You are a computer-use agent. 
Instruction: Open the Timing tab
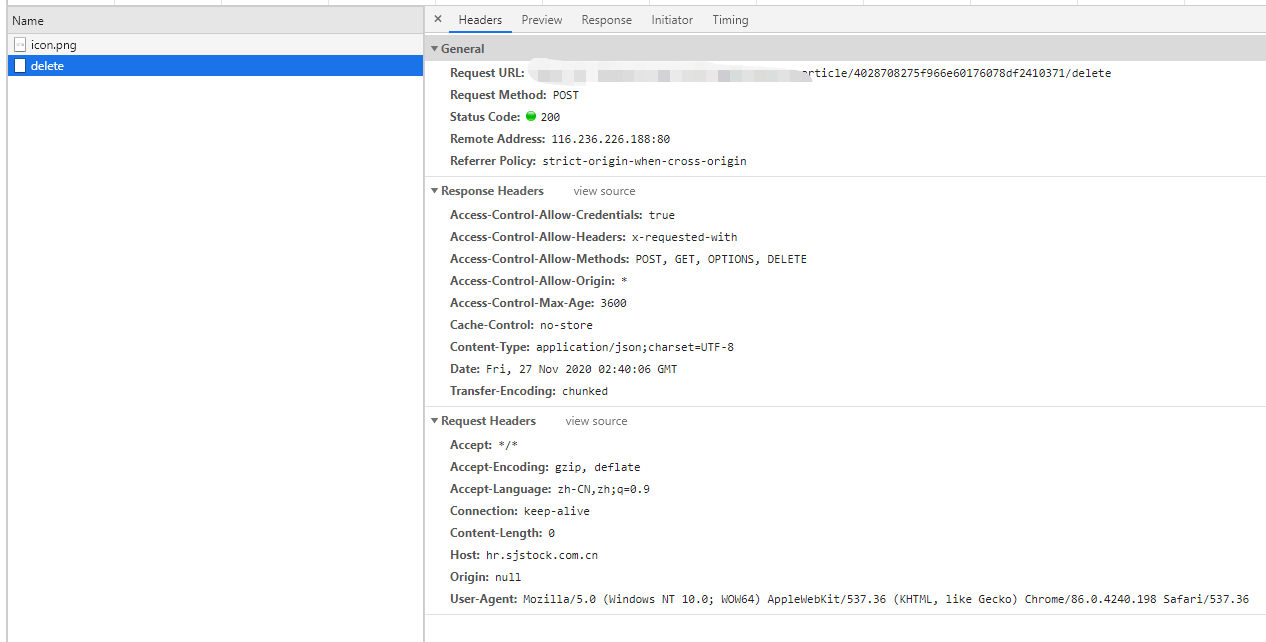pyautogui.click(x=730, y=19)
